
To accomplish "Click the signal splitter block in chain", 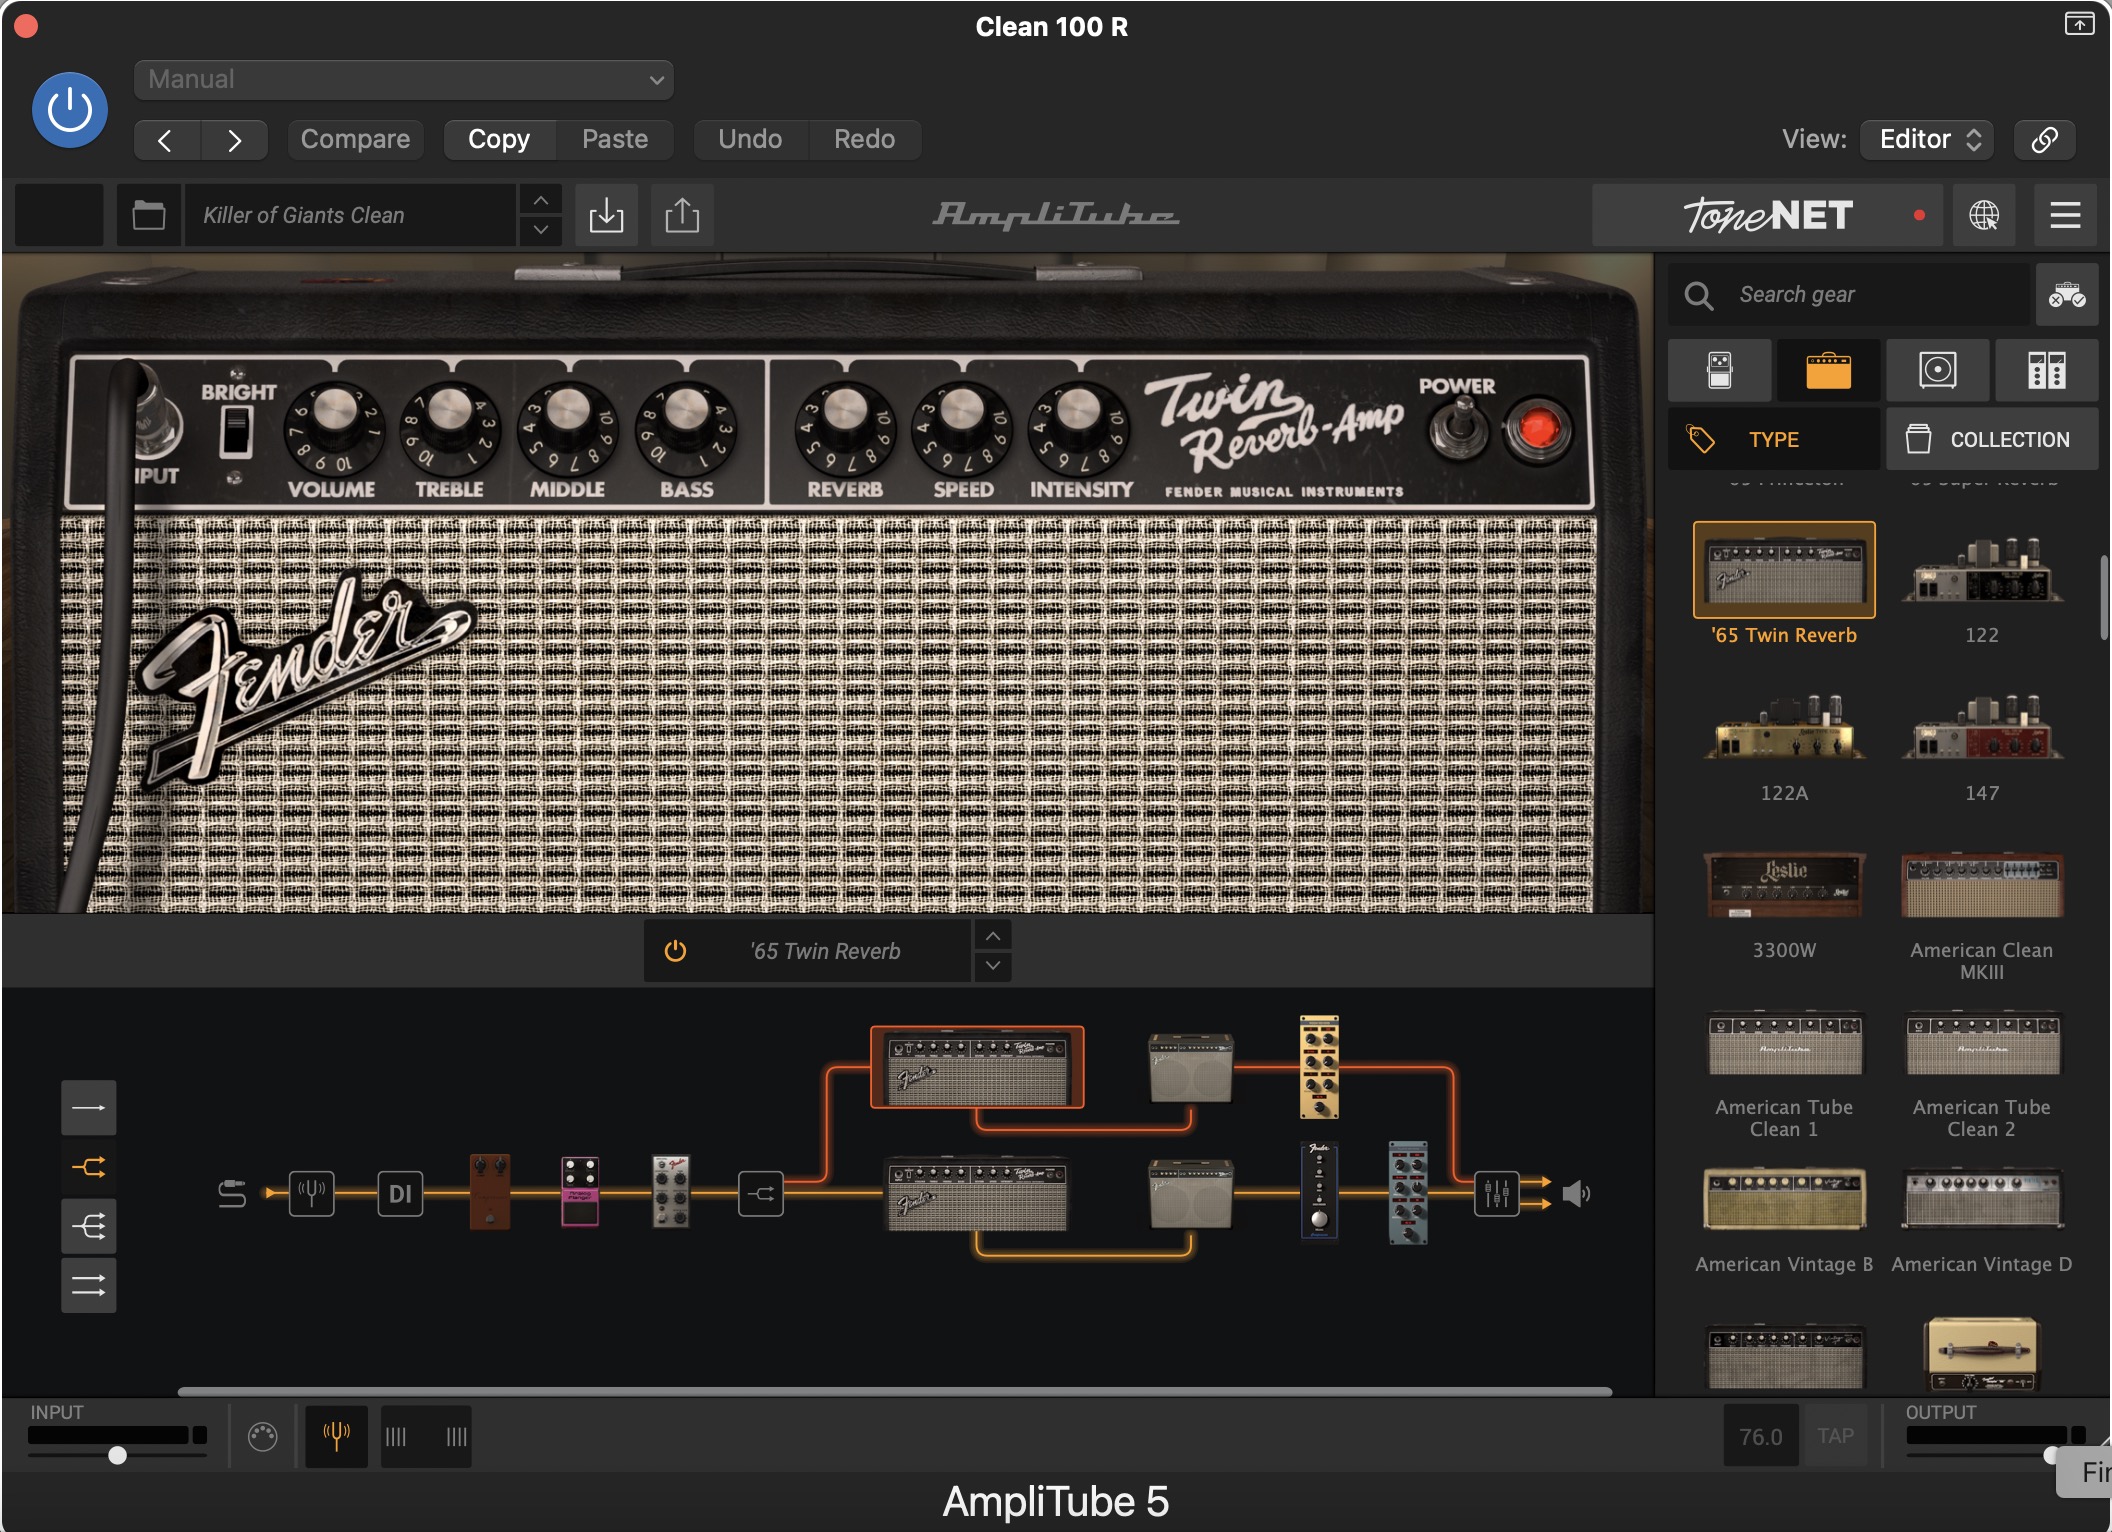I will (761, 1193).
